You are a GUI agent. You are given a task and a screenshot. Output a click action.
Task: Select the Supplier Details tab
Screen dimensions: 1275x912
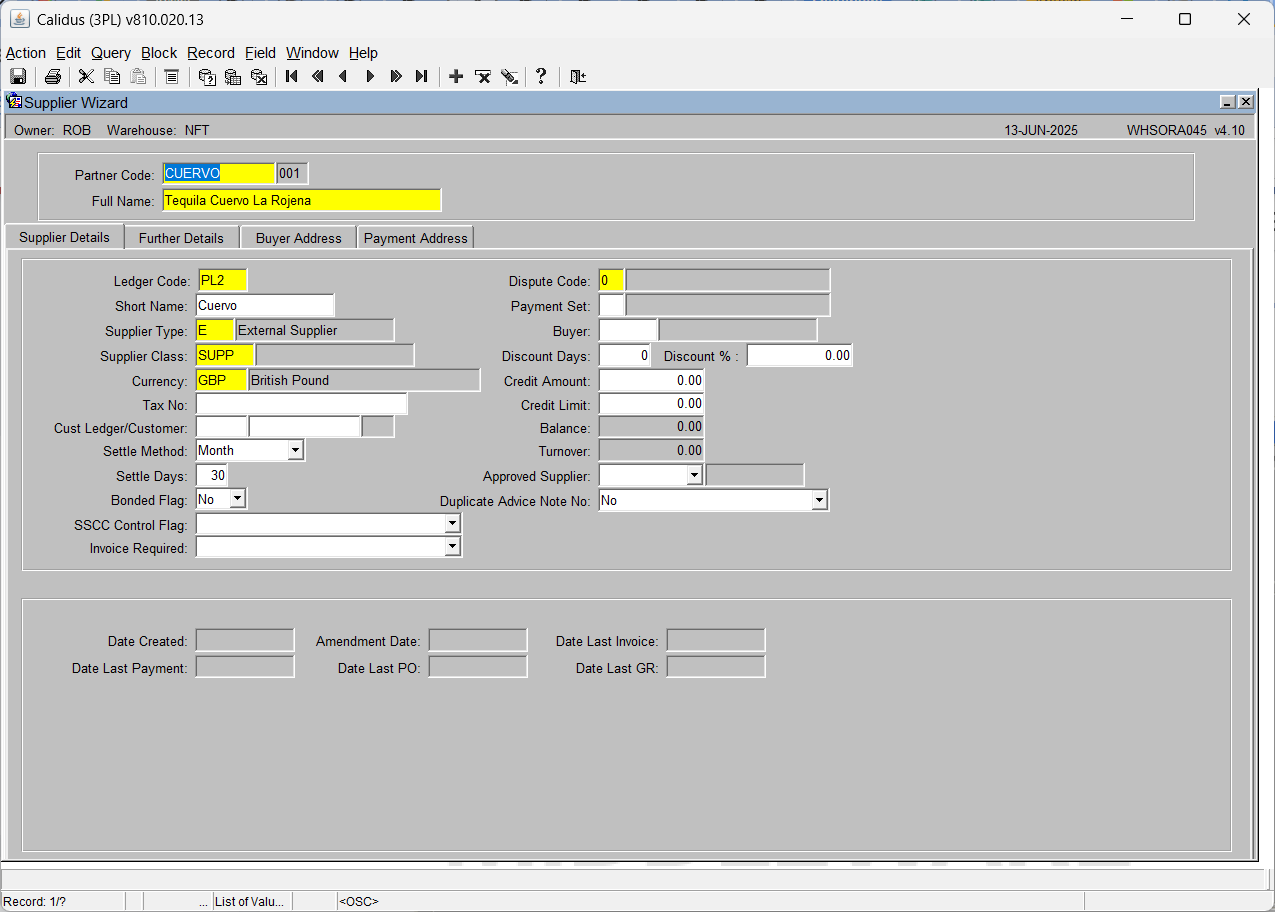point(64,237)
